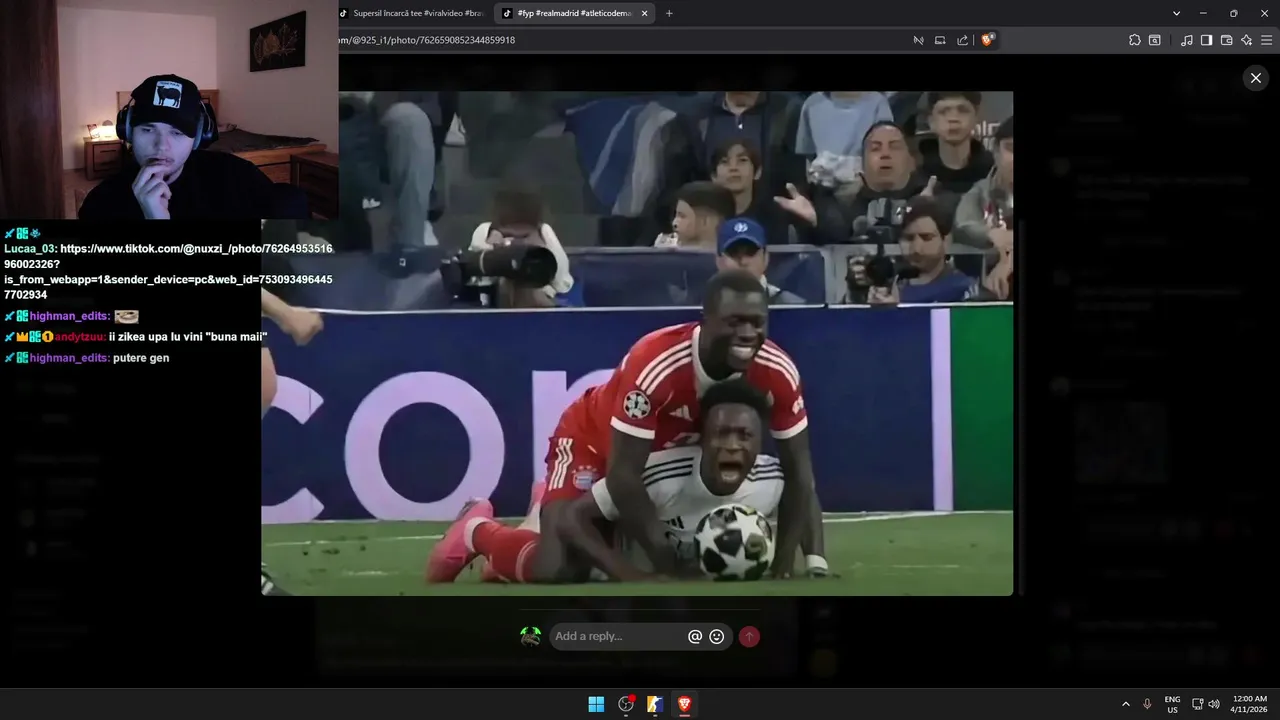
Task: Click the Lucaa_03 username in chat
Action: point(29,248)
